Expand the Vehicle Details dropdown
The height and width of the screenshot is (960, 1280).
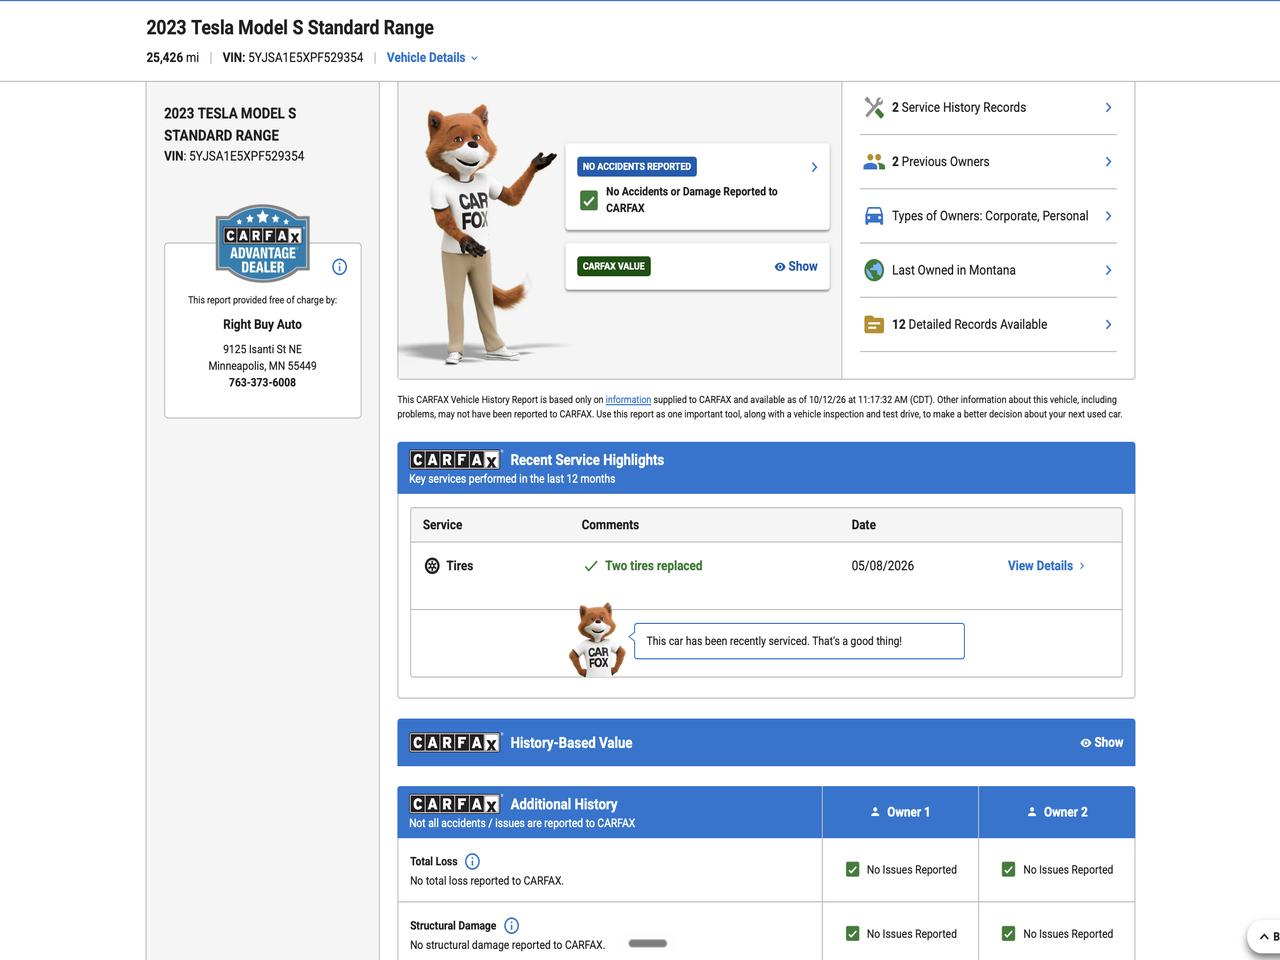pyautogui.click(x=432, y=58)
